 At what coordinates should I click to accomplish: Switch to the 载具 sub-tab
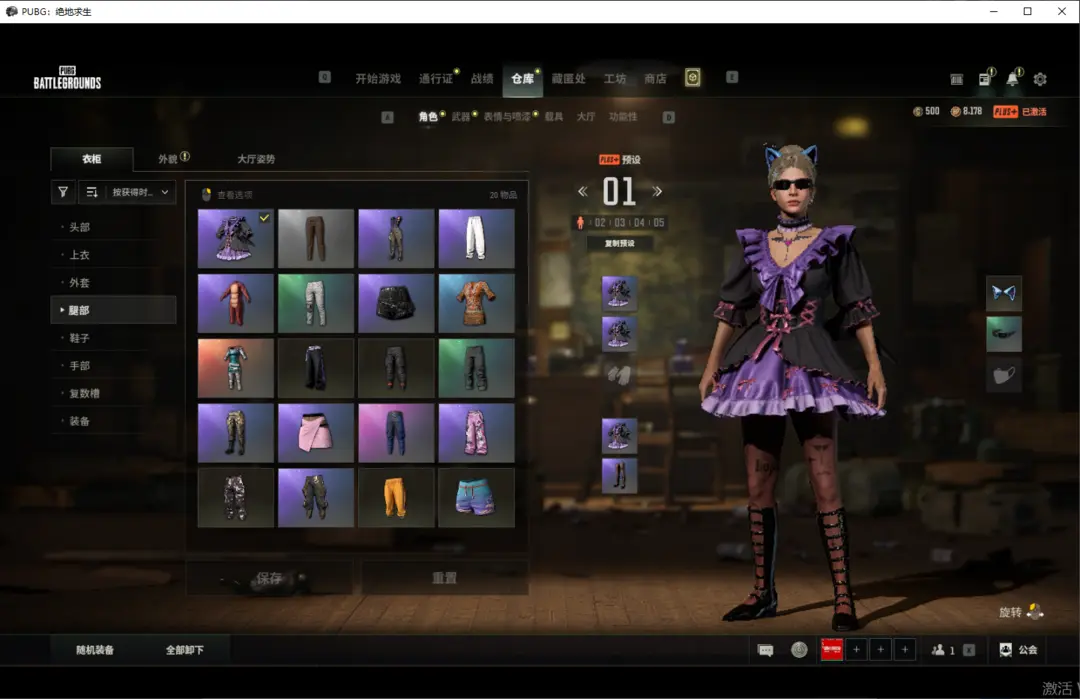(x=554, y=116)
